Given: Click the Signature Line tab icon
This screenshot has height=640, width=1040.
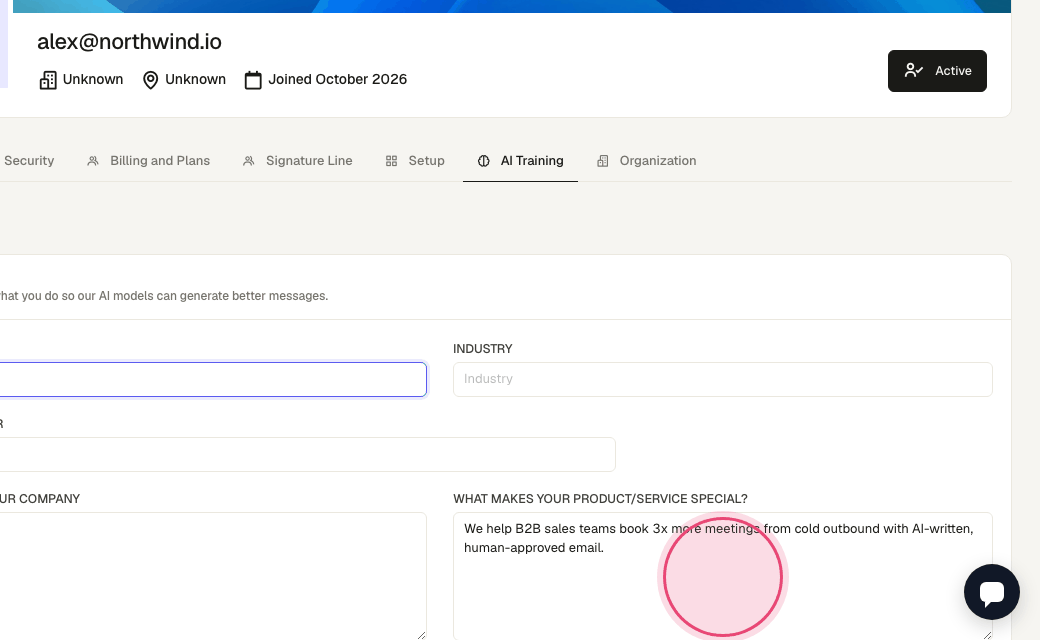Looking at the screenshot, I should (249, 161).
